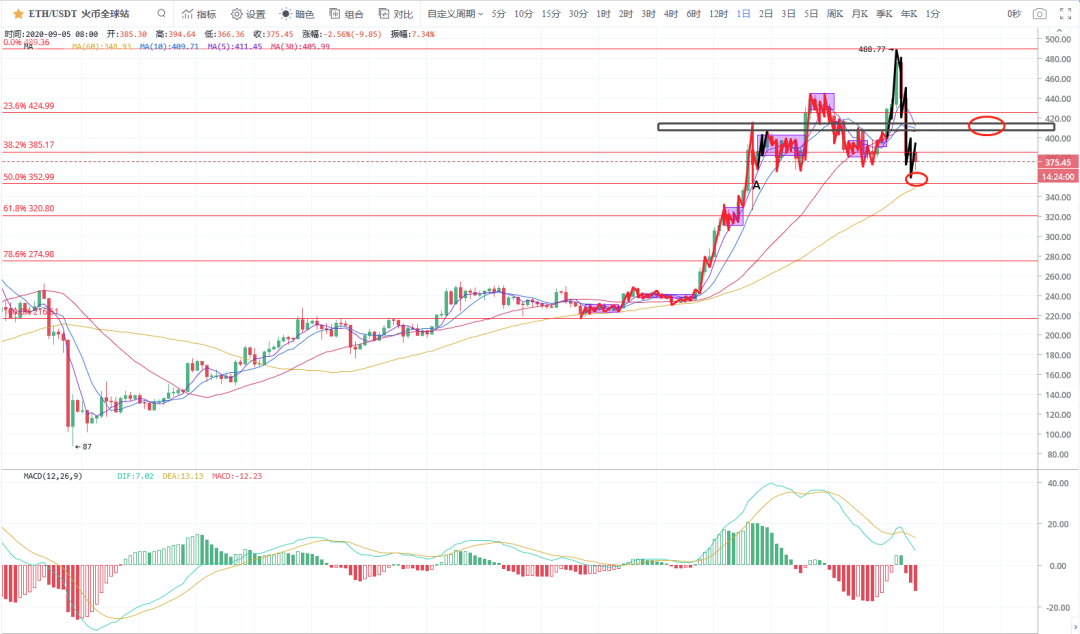Image resolution: width=1080 pixels, height=634 pixels.
Task: Click the MA(60):348.93 legend label
Action: 101,47
